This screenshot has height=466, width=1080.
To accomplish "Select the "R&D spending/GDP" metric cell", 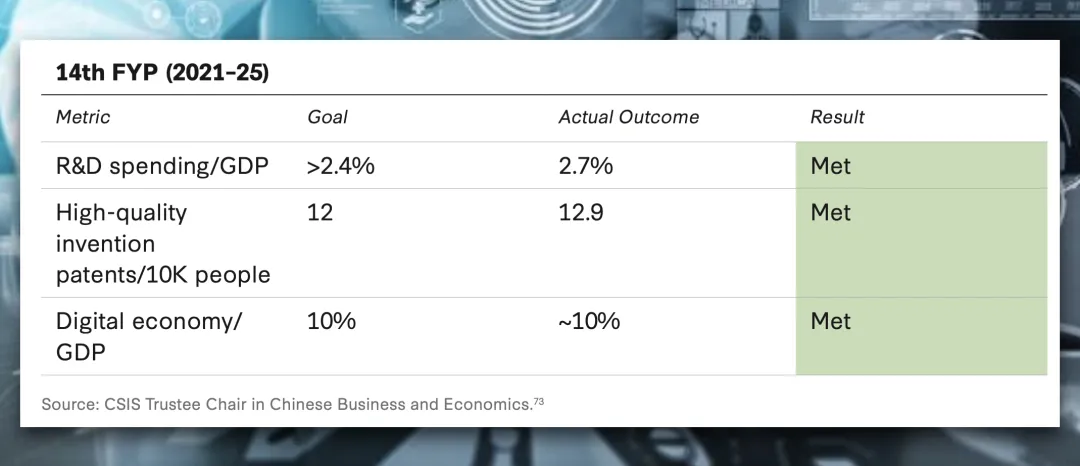I will [162, 166].
